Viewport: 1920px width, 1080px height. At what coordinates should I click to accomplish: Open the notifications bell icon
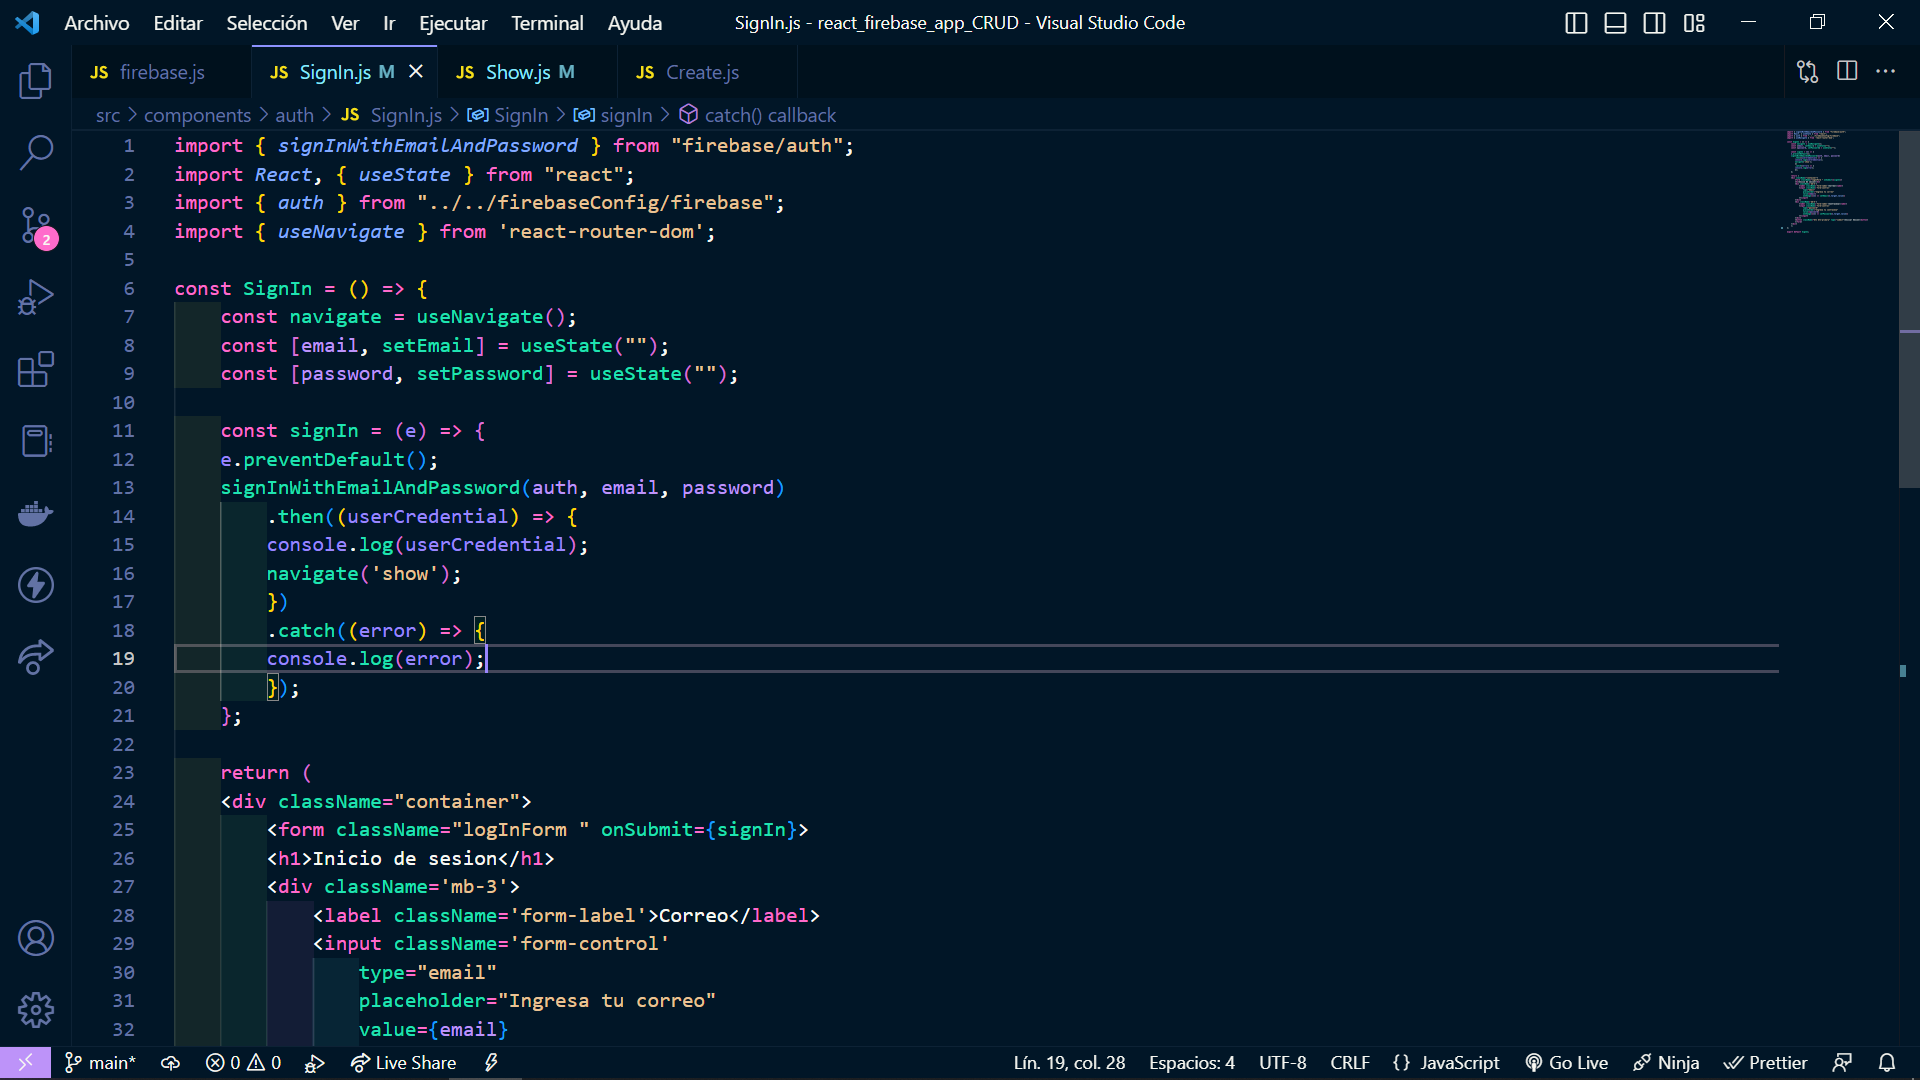click(x=1888, y=1063)
